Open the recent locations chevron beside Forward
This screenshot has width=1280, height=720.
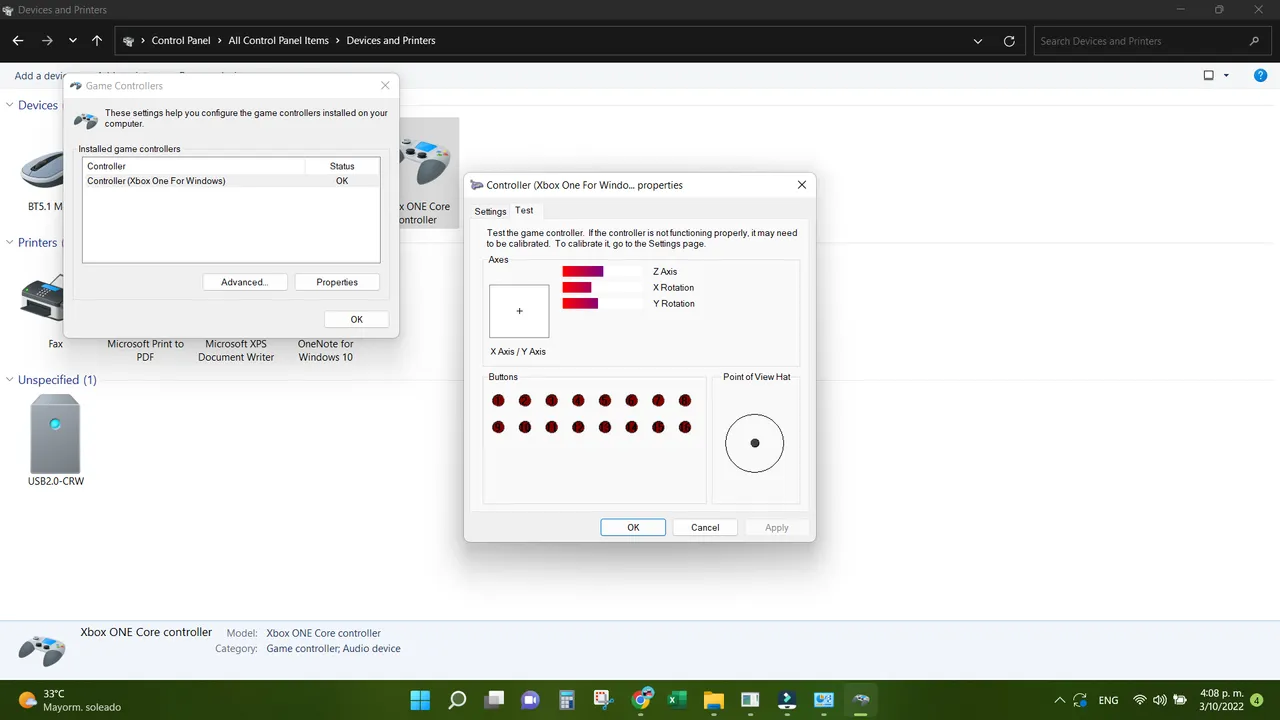[x=73, y=41]
